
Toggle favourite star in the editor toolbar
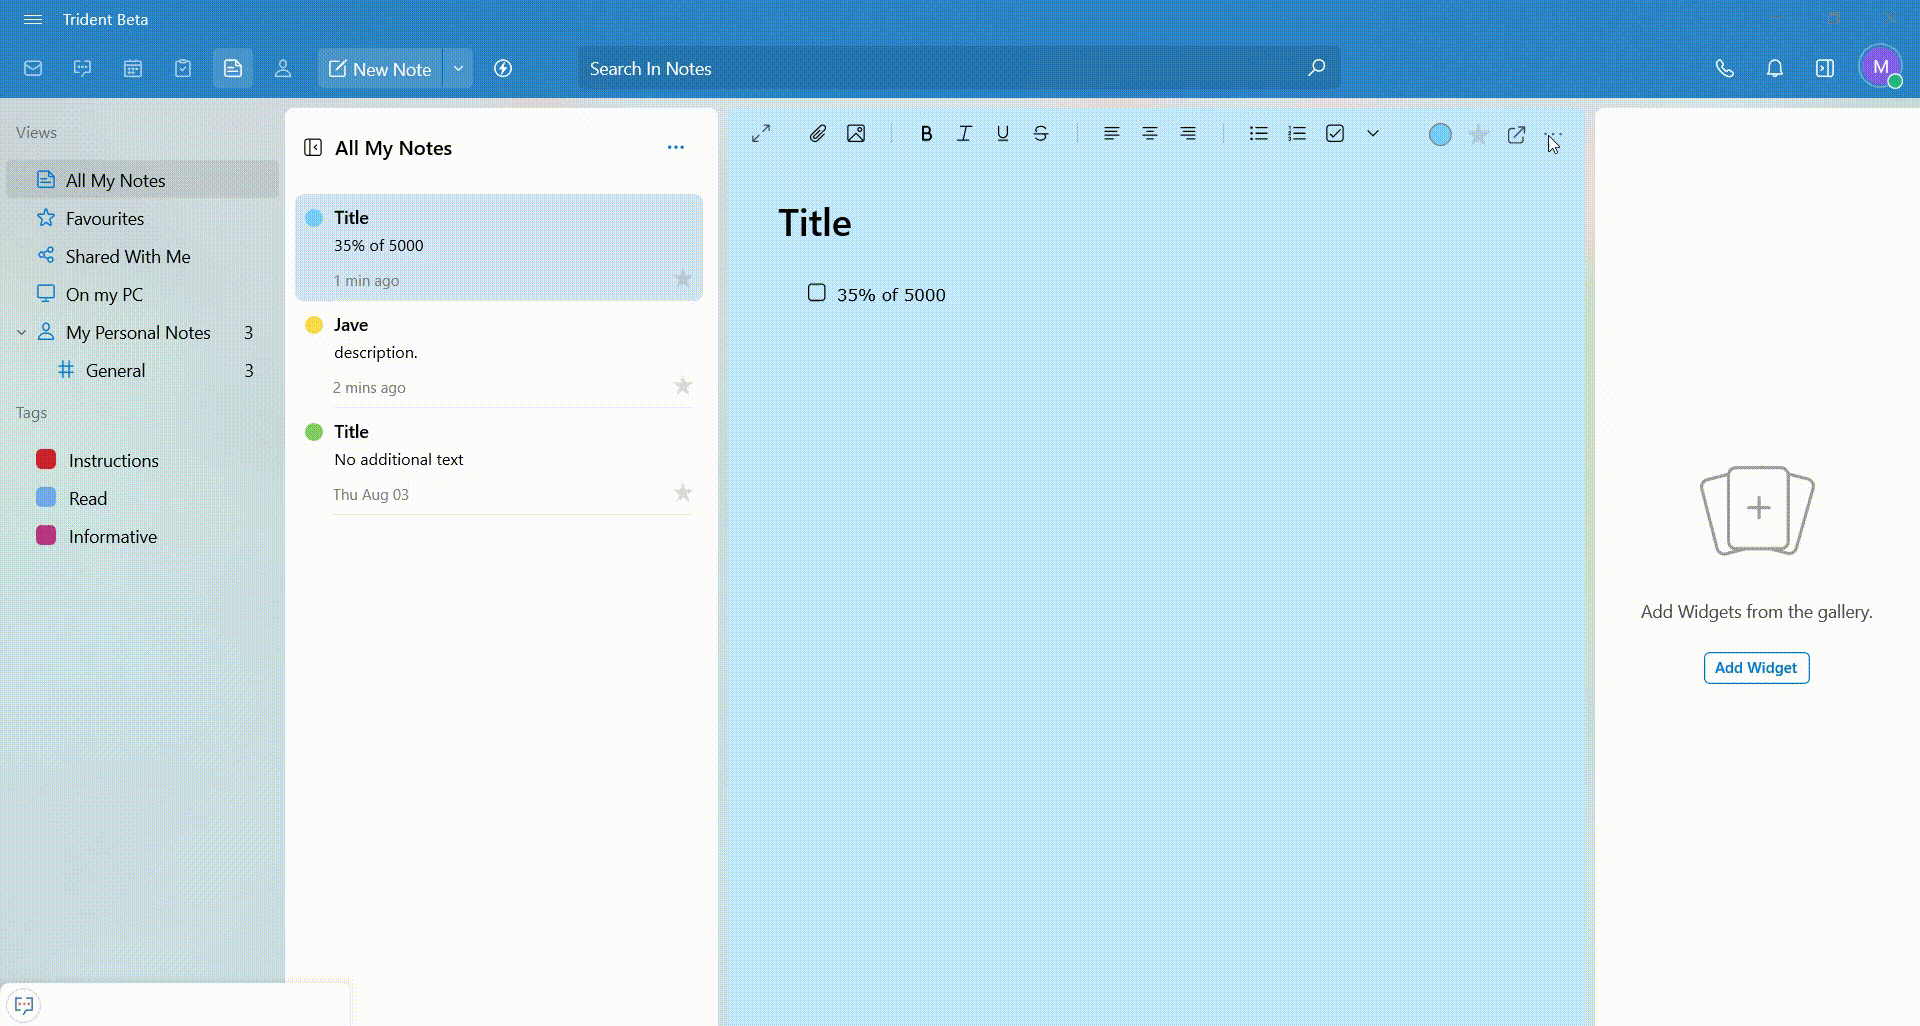click(x=1478, y=135)
